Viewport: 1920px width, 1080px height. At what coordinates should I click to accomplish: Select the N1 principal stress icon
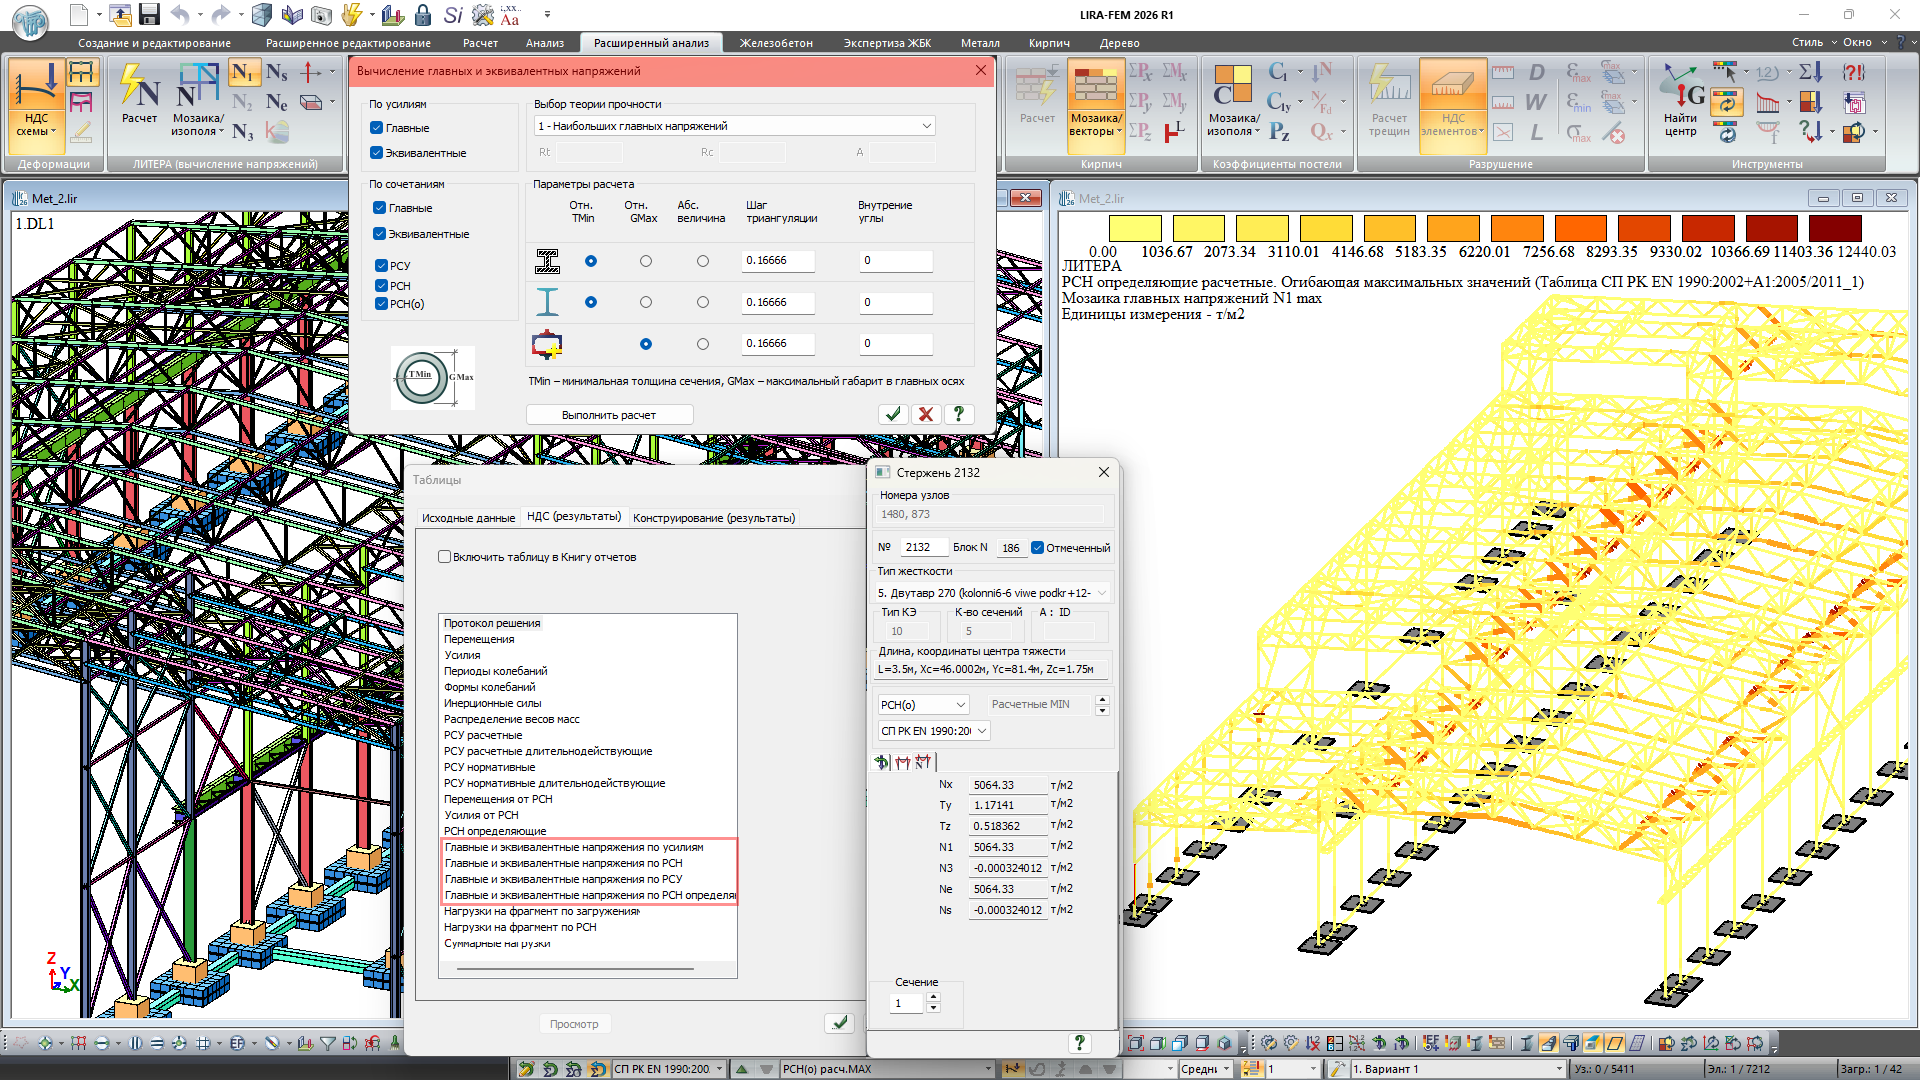pyautogui.click(x=242, y=72)
